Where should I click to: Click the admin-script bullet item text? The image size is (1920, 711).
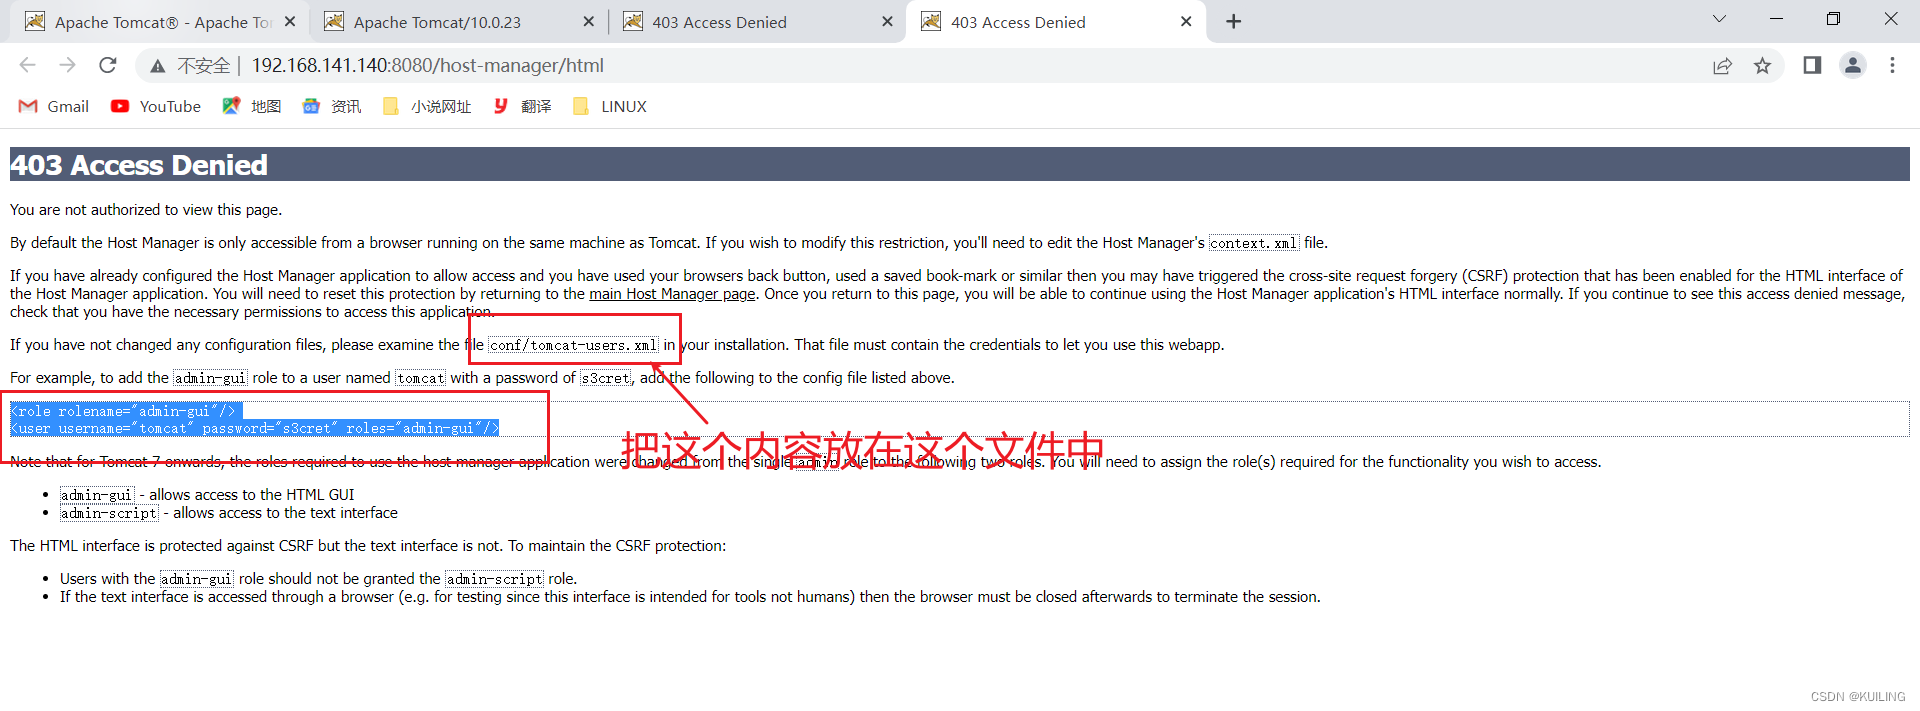click(x=109, y=513)
